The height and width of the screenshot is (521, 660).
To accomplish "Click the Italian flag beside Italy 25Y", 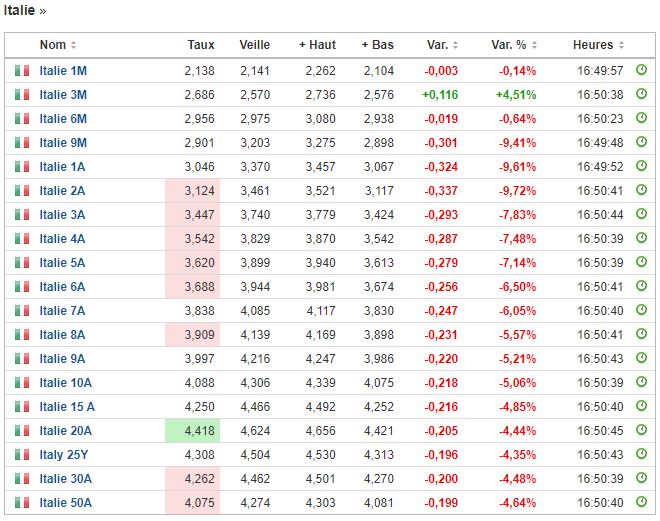I will click(x=21, y=455).
